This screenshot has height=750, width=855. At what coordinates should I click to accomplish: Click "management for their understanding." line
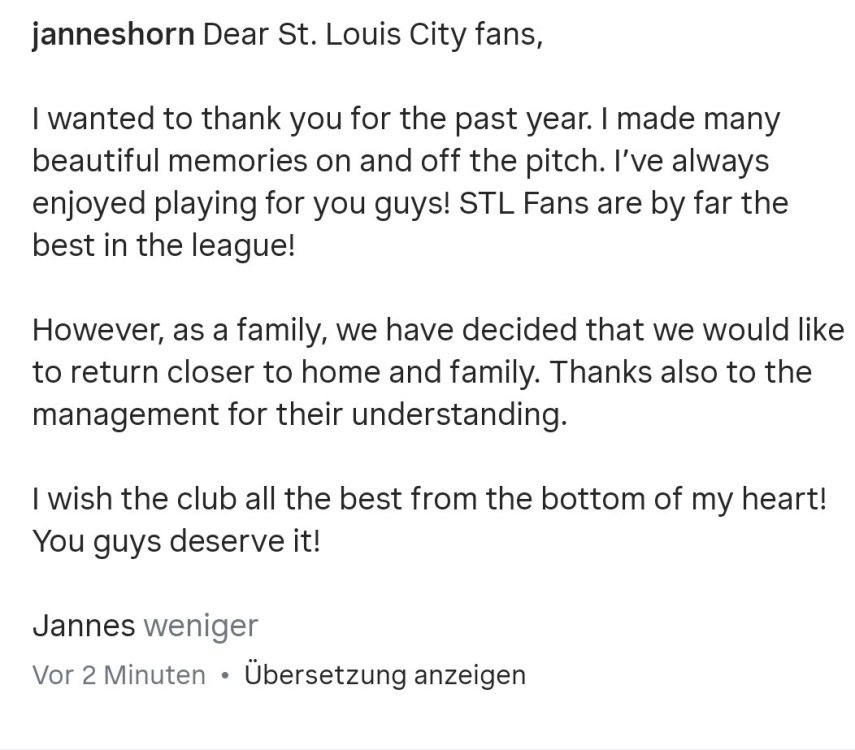(x=299, y=413)
